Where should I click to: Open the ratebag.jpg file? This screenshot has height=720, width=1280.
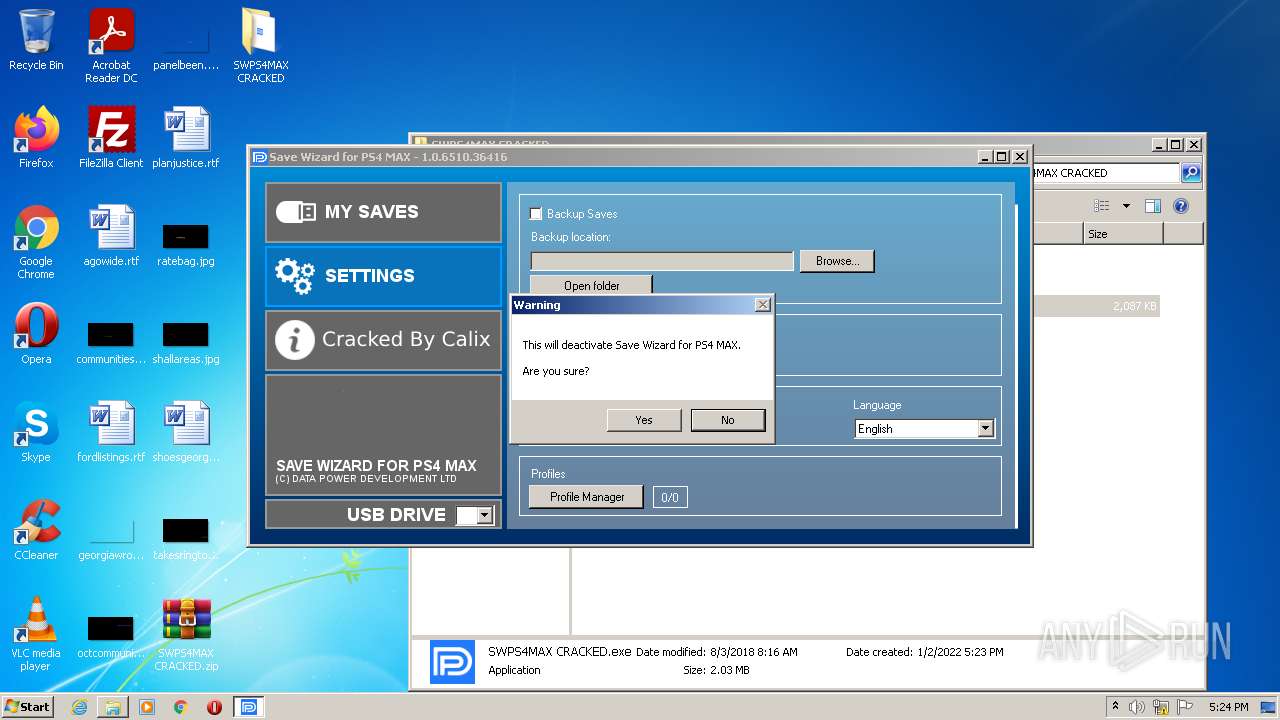[186, 244]
